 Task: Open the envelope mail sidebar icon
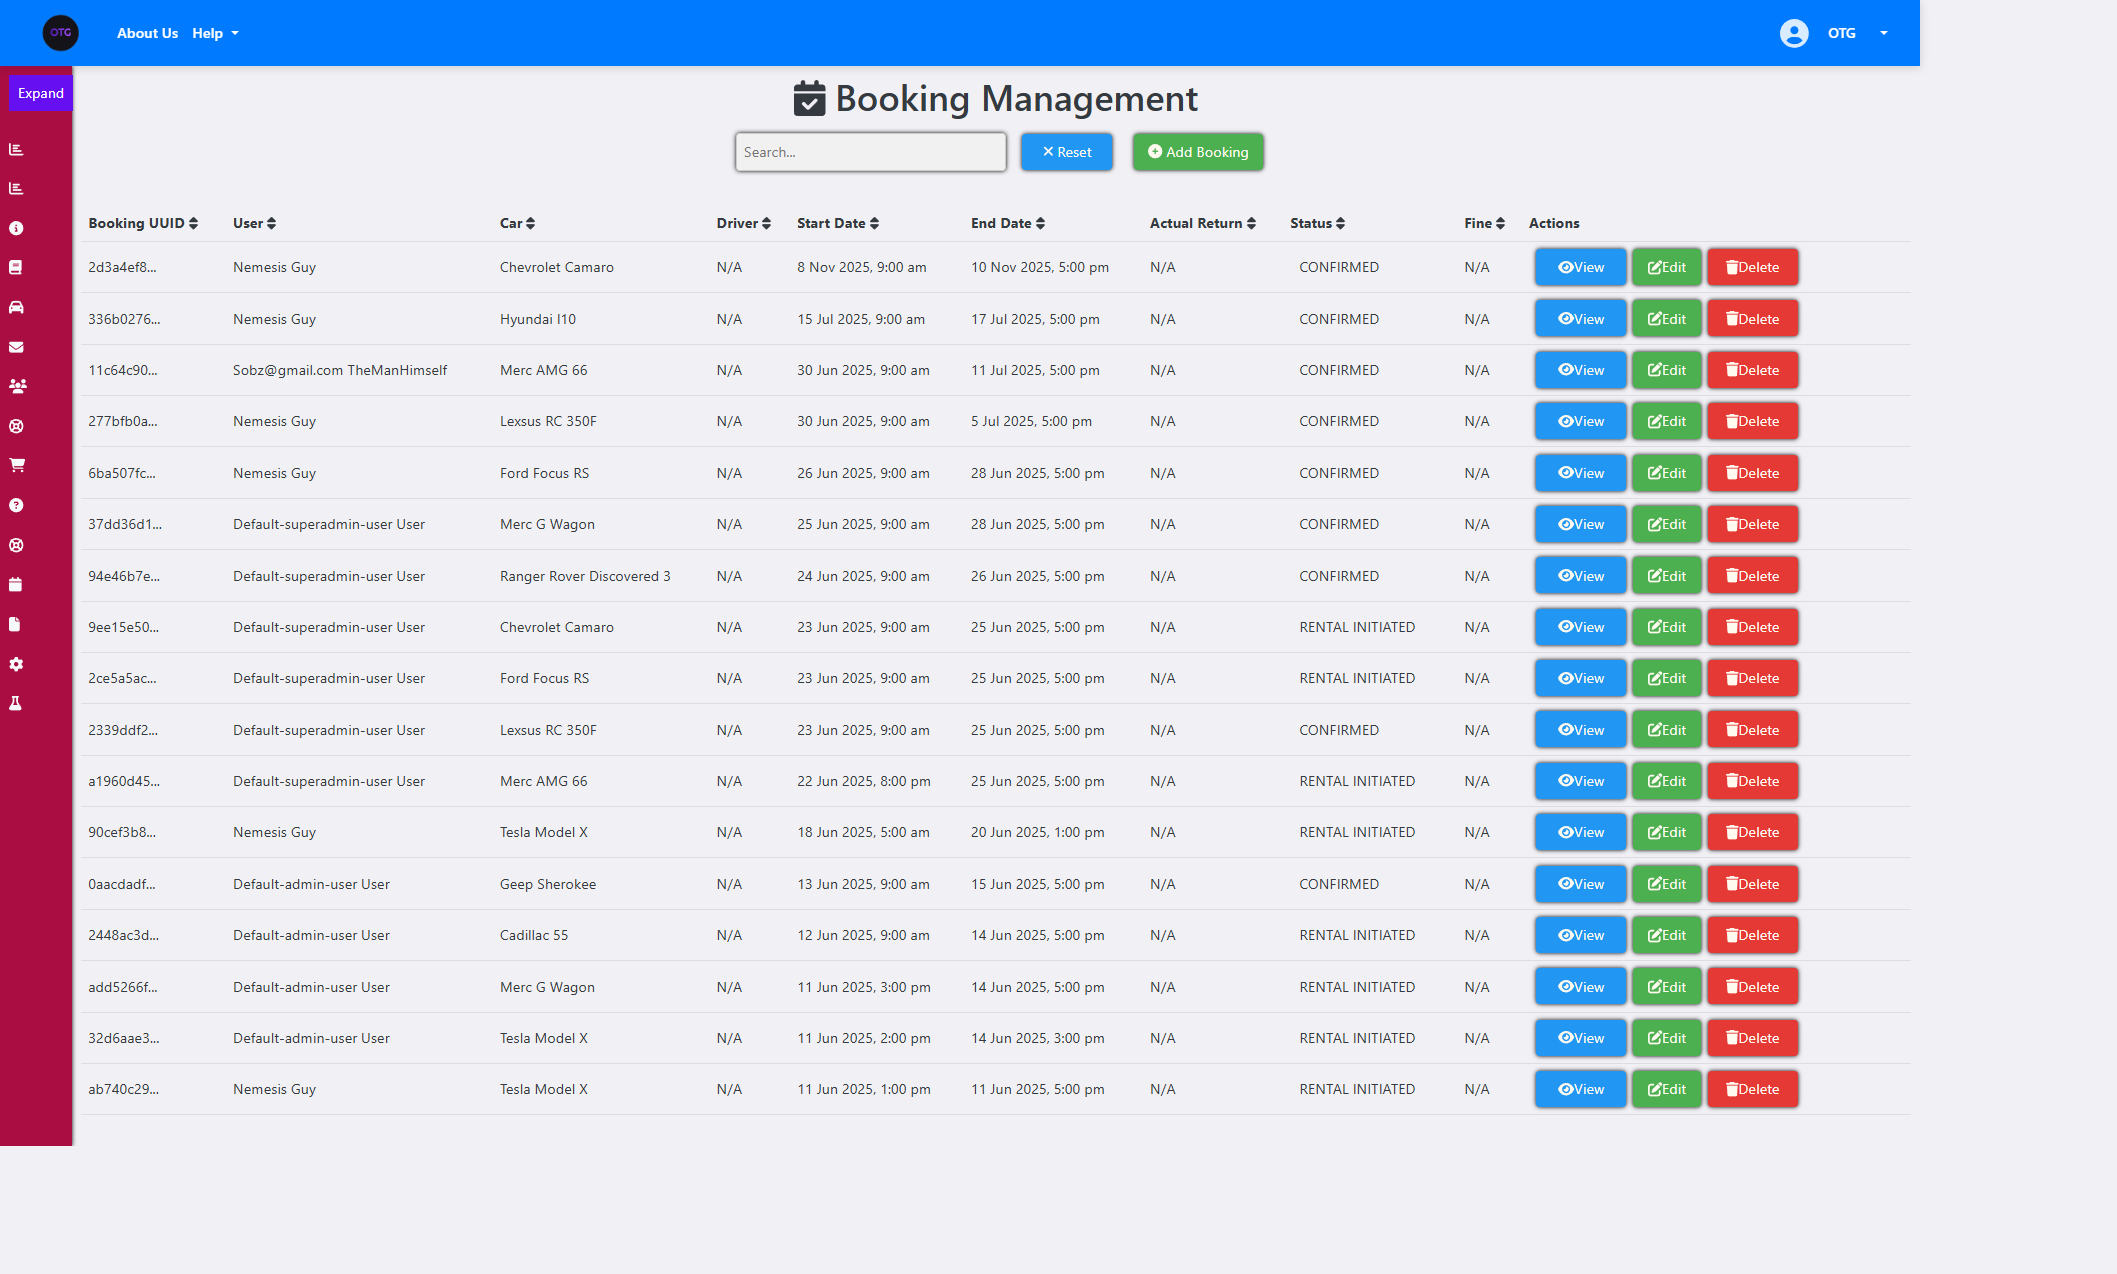(16, 347)
